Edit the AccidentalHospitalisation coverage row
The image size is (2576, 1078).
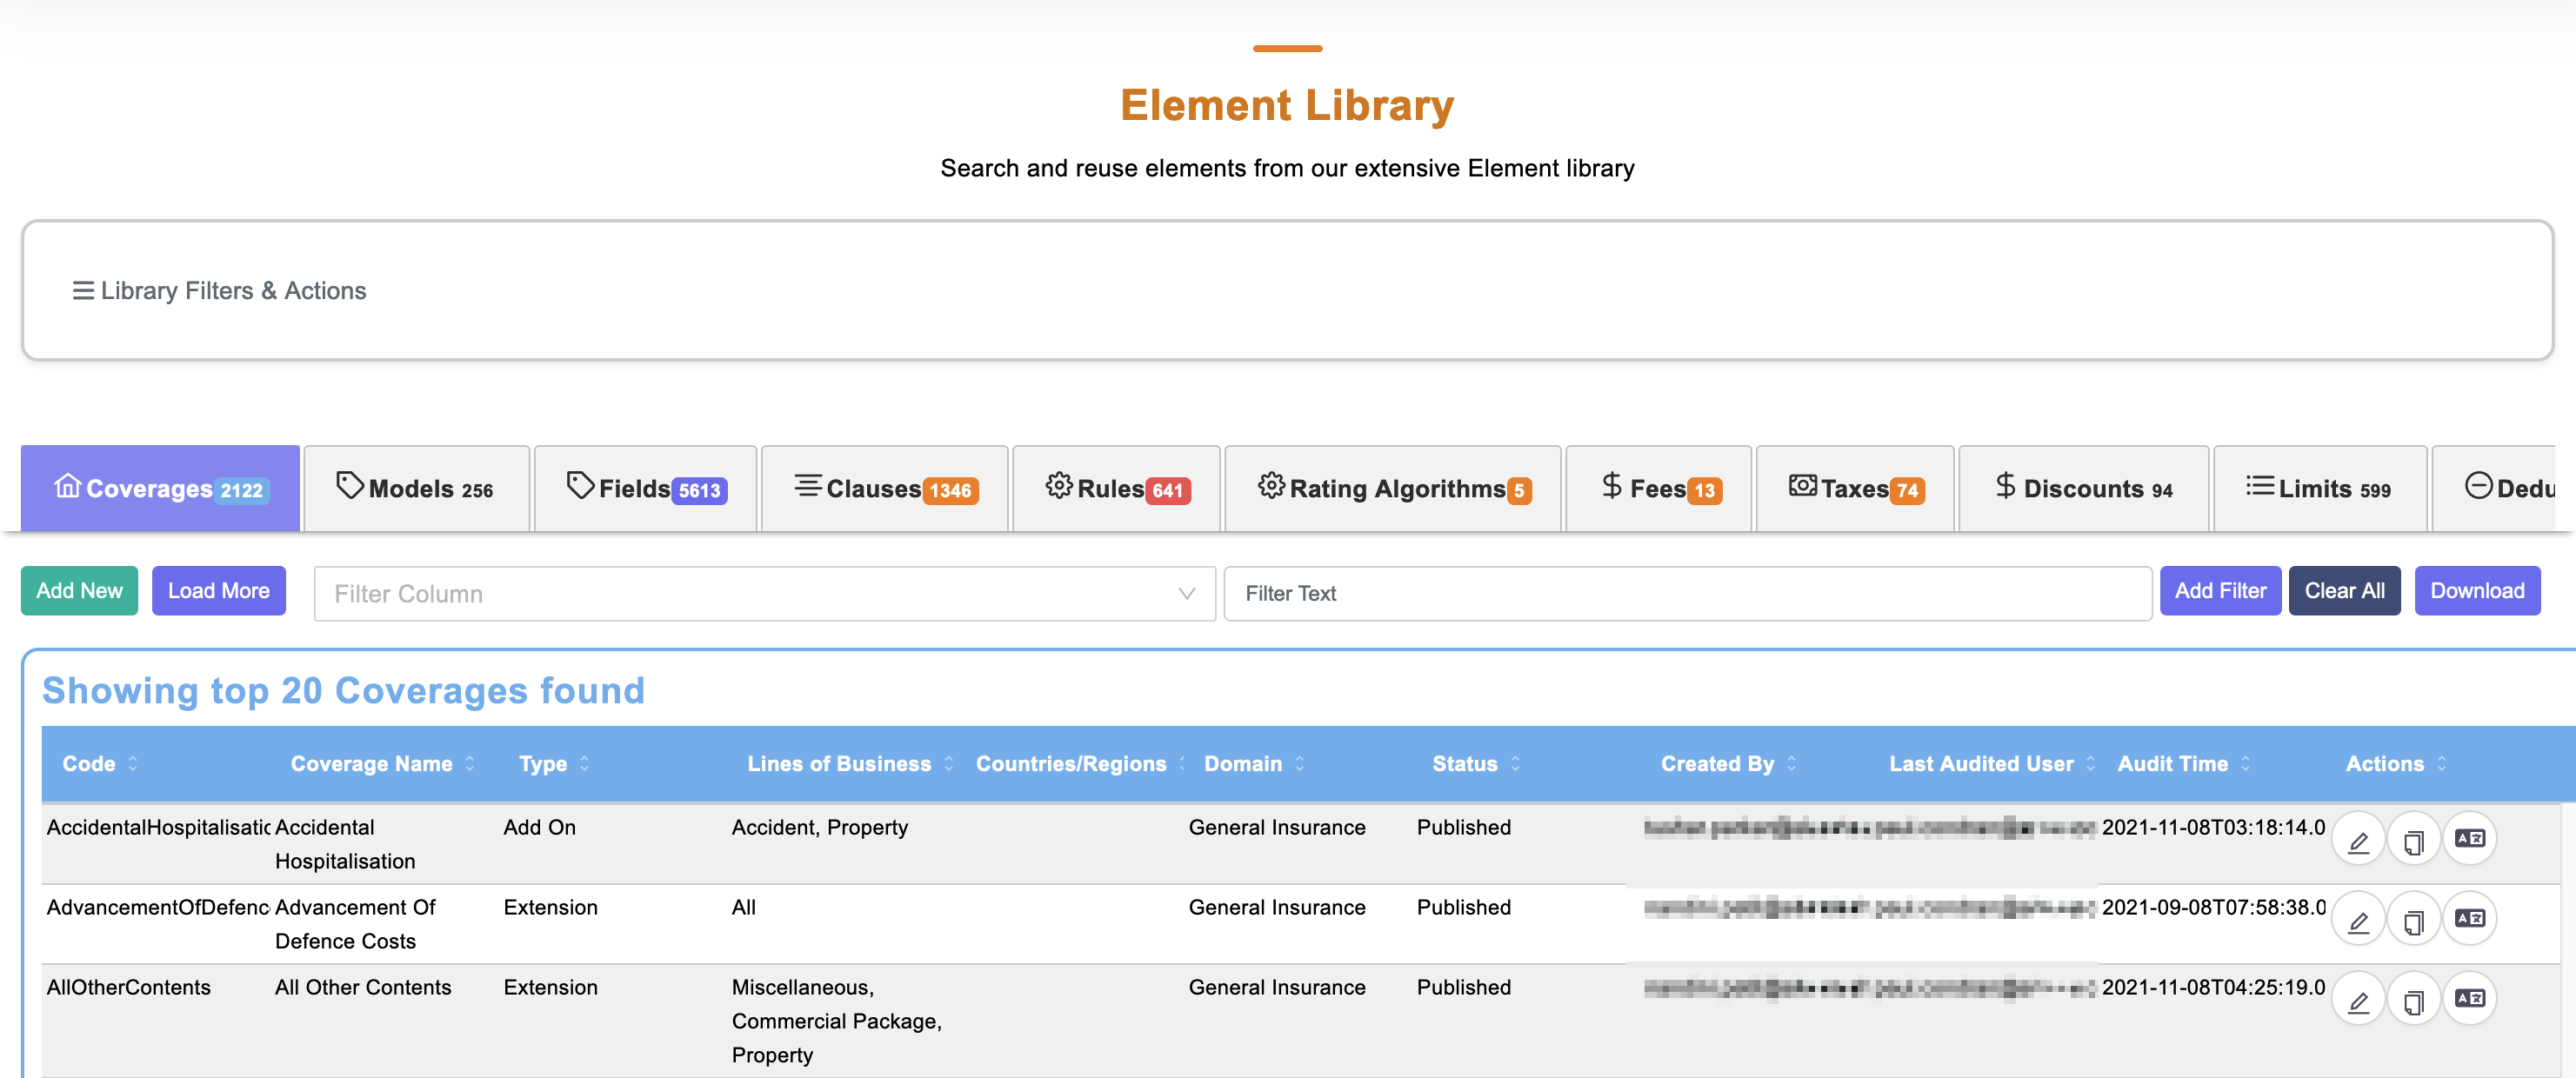2358,840
